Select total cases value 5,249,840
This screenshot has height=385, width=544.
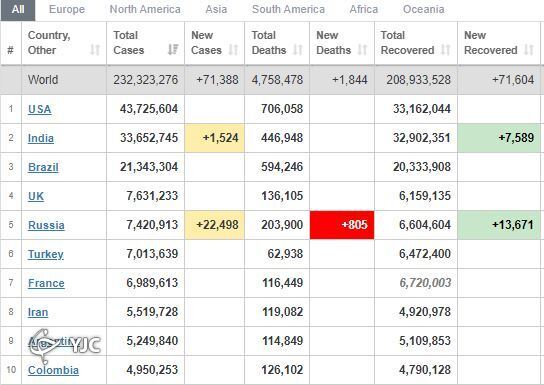152,341
